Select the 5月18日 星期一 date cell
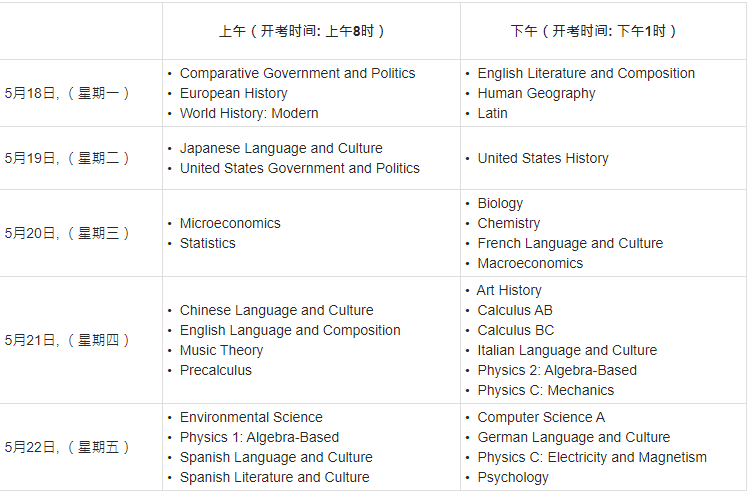The height and width of the screenshot is (493, 748). 67,93
